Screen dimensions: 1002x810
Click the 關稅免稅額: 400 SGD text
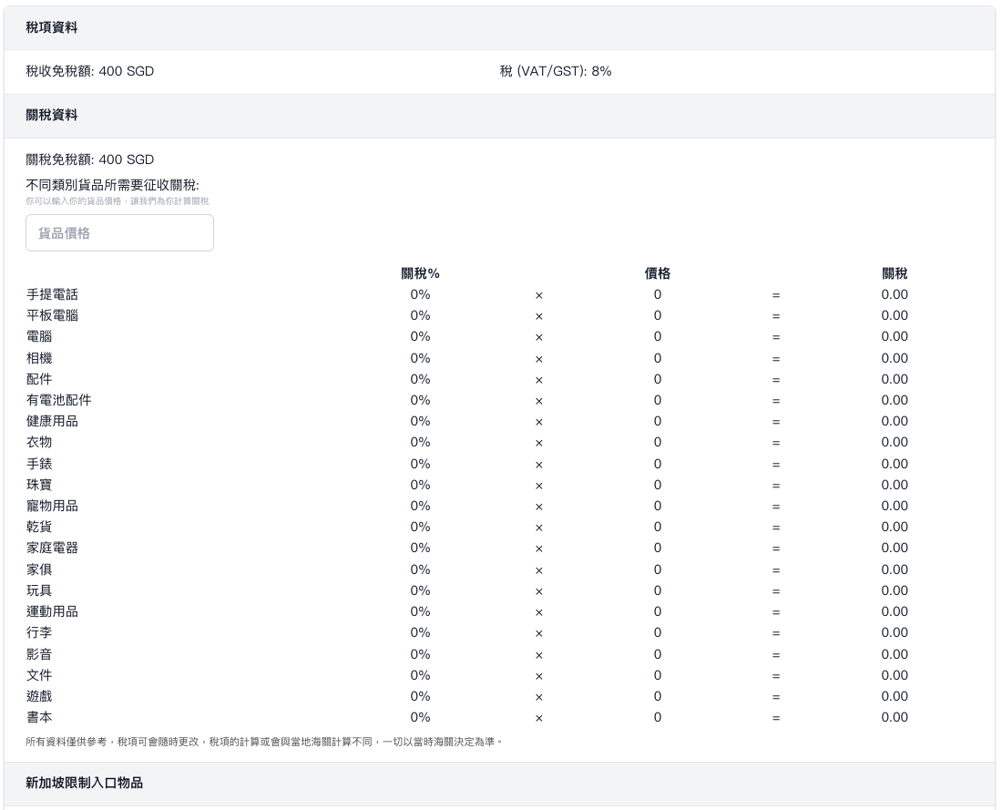coord(90,160)
